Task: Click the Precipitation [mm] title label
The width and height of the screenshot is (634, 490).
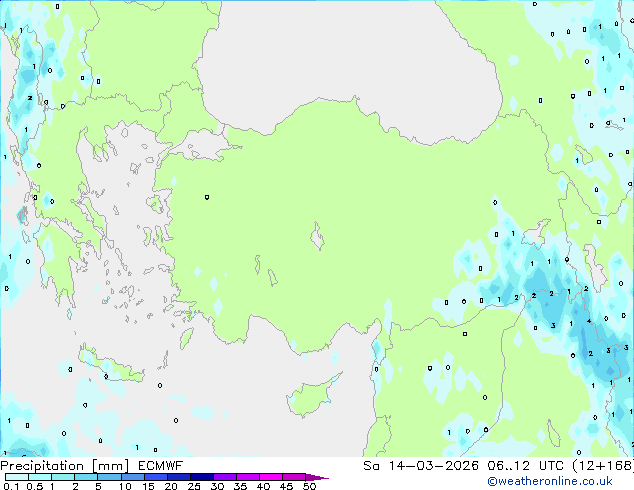Action: [x=65, y=466]
